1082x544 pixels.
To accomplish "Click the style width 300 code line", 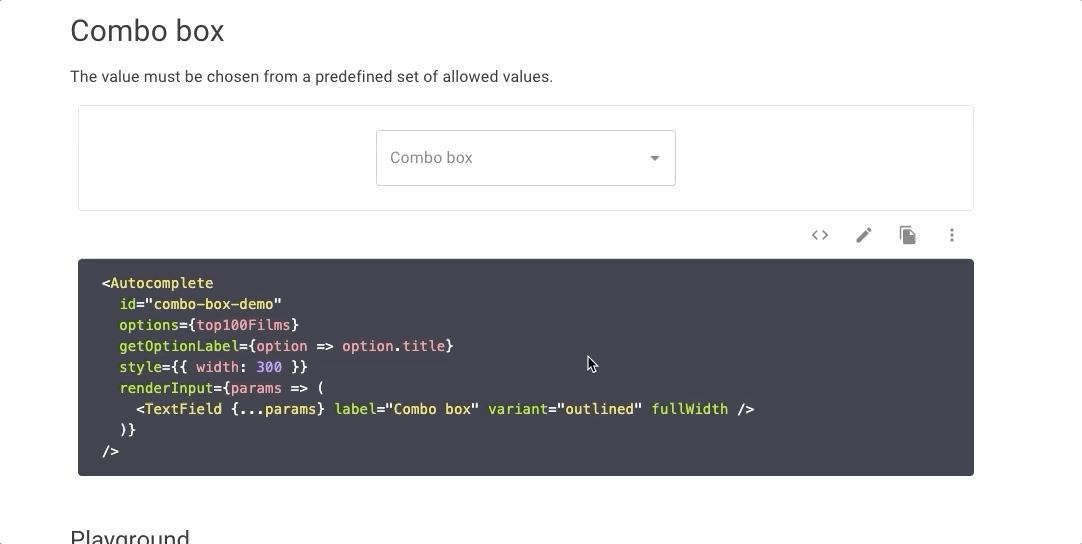I will click(213, 367).
